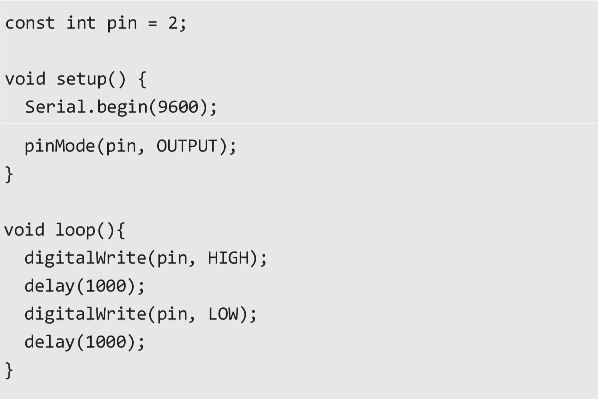Click the opening brace after setup()
The width and height of the screenshot is (598, 399).
[x=142, y=79]
